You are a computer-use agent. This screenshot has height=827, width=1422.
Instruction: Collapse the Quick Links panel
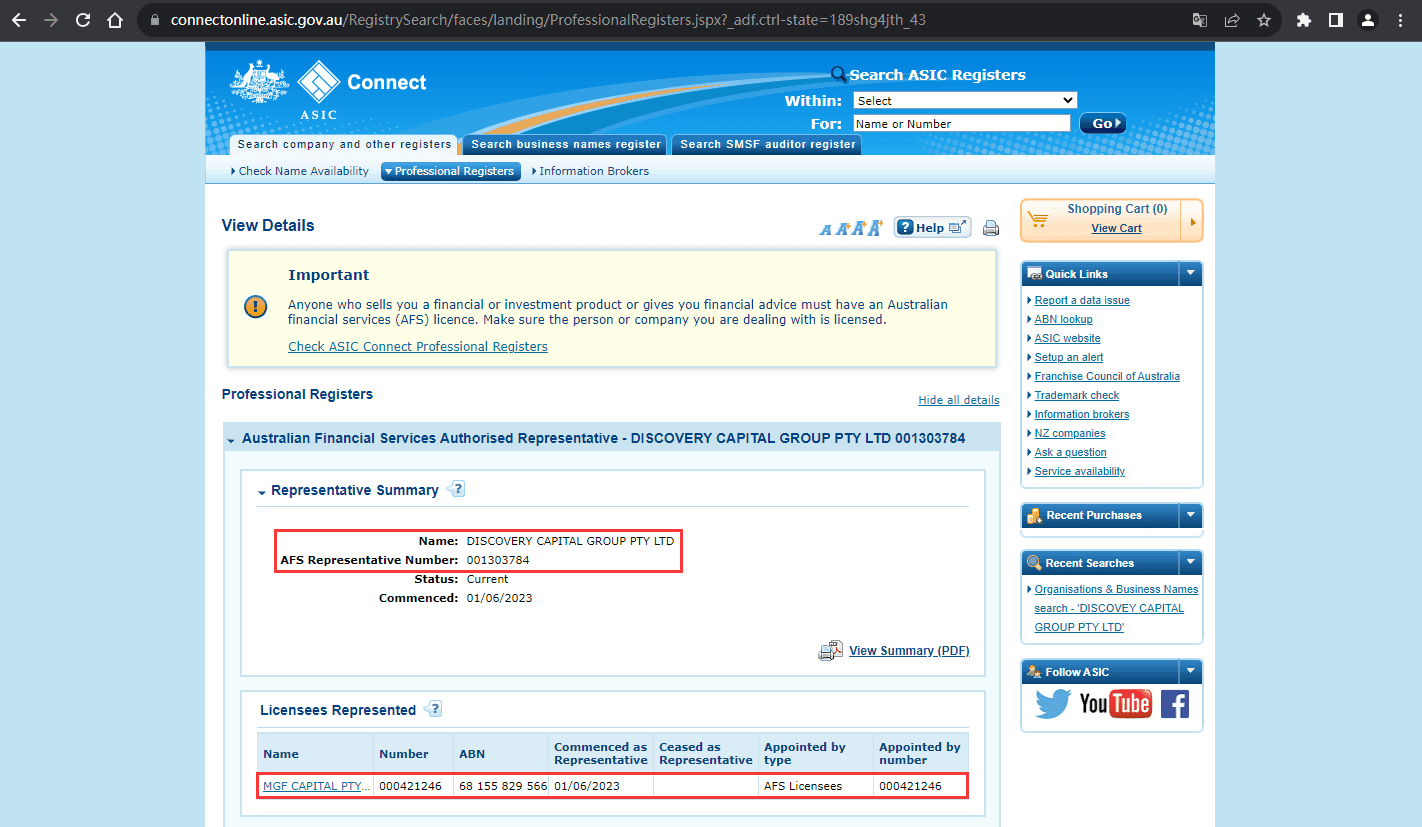pos(1190,273)
